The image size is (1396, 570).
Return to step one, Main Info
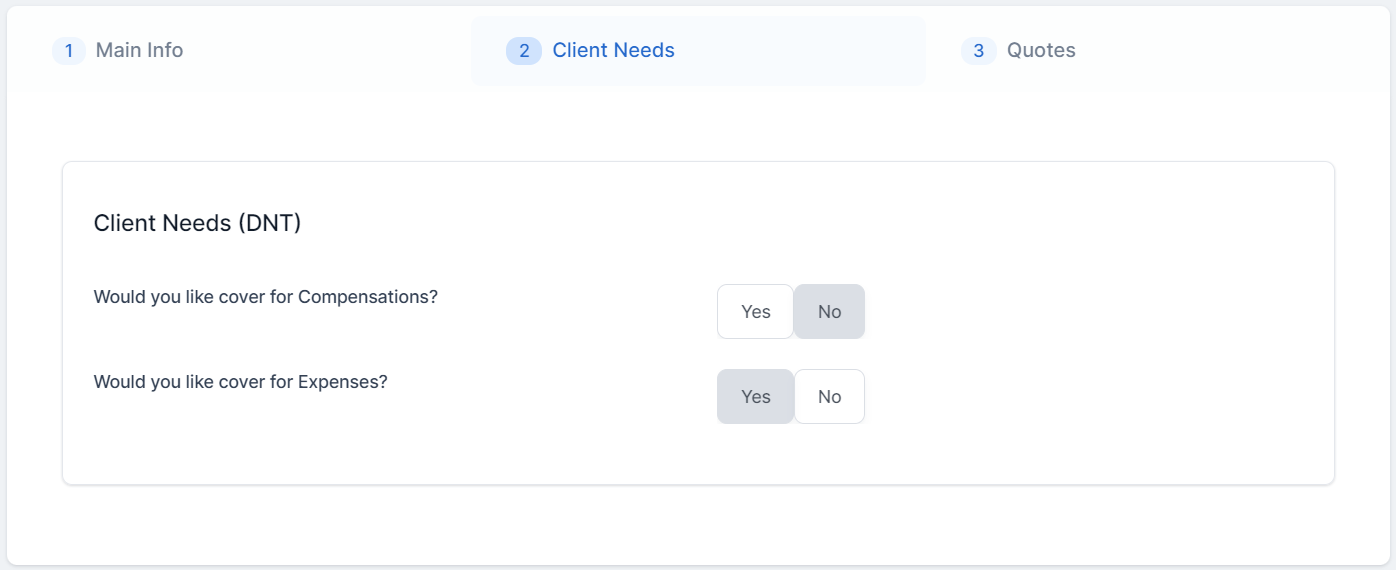[139, 50]
